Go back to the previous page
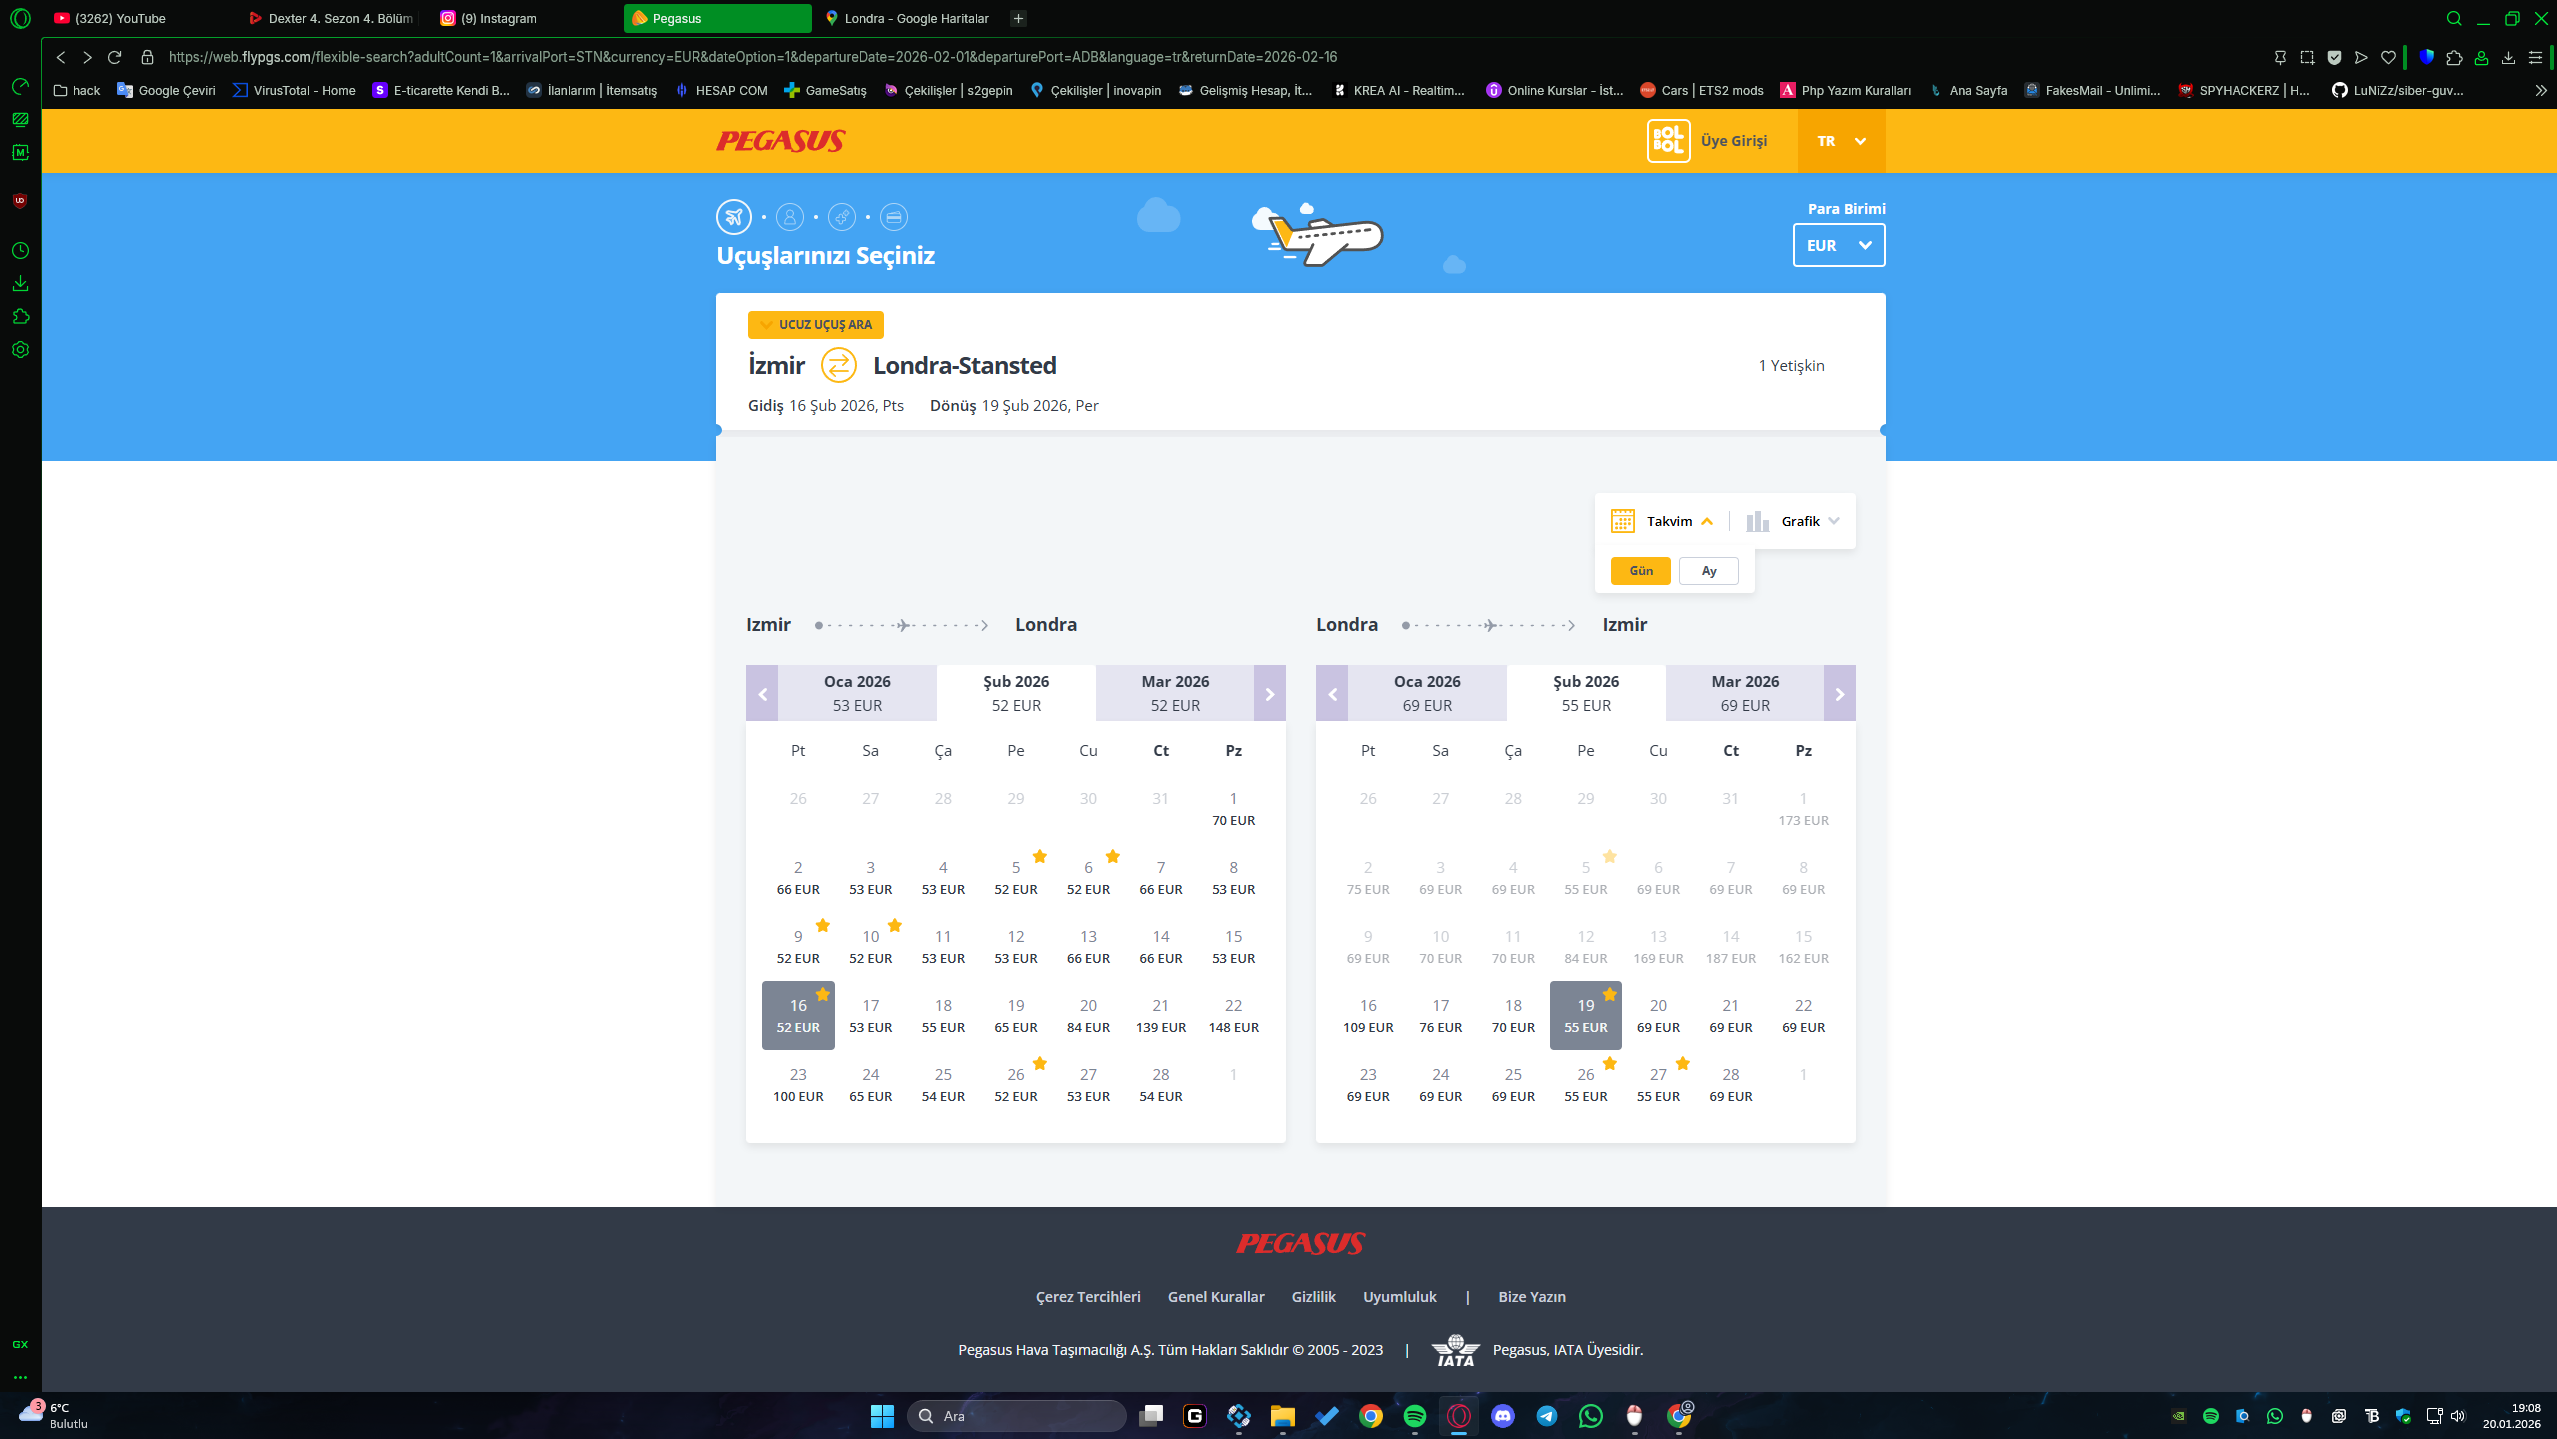This screenshot has height=1439, width=2557. pos(61,57)
